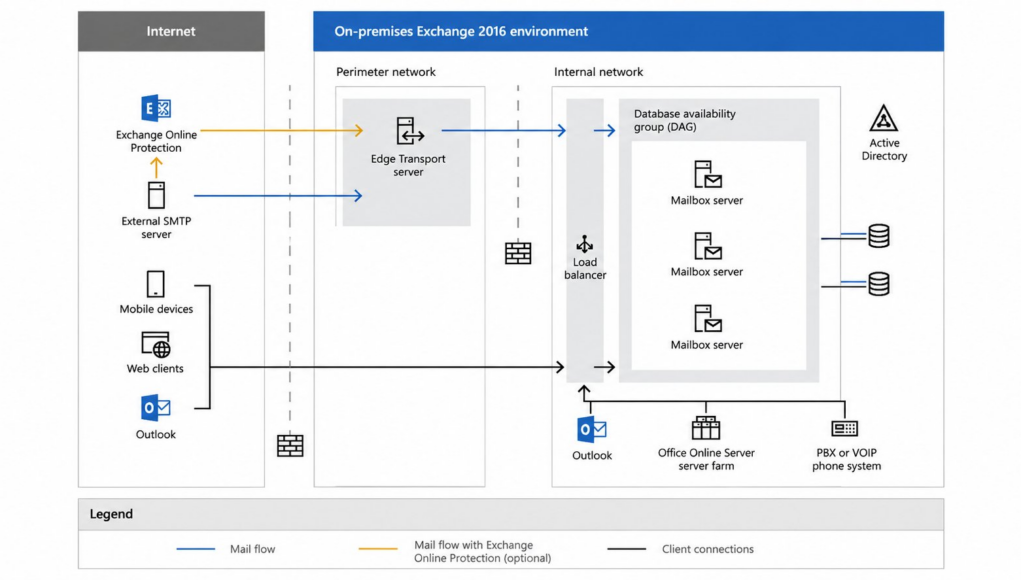This screenshot has height=580, width=1021.
Task: Select the Edge Transport server icon
Action: (410, 131)
